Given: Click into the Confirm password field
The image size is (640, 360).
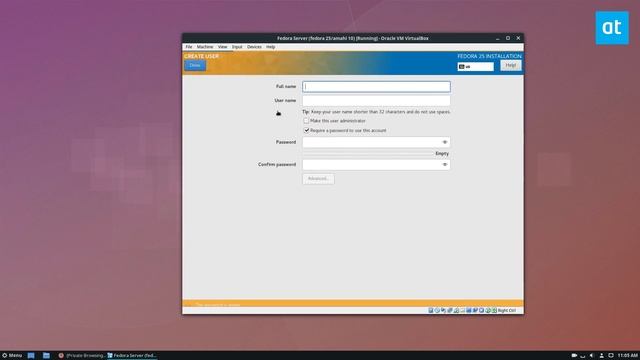Looking at the screenshot, I should (376, 164).
